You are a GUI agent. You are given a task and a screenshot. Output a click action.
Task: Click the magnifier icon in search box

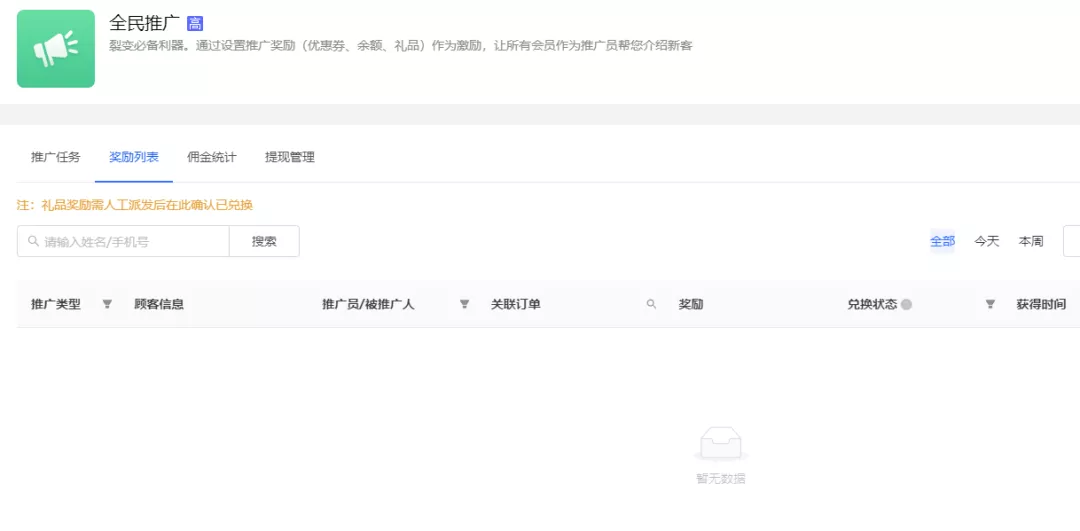(33, 242)
